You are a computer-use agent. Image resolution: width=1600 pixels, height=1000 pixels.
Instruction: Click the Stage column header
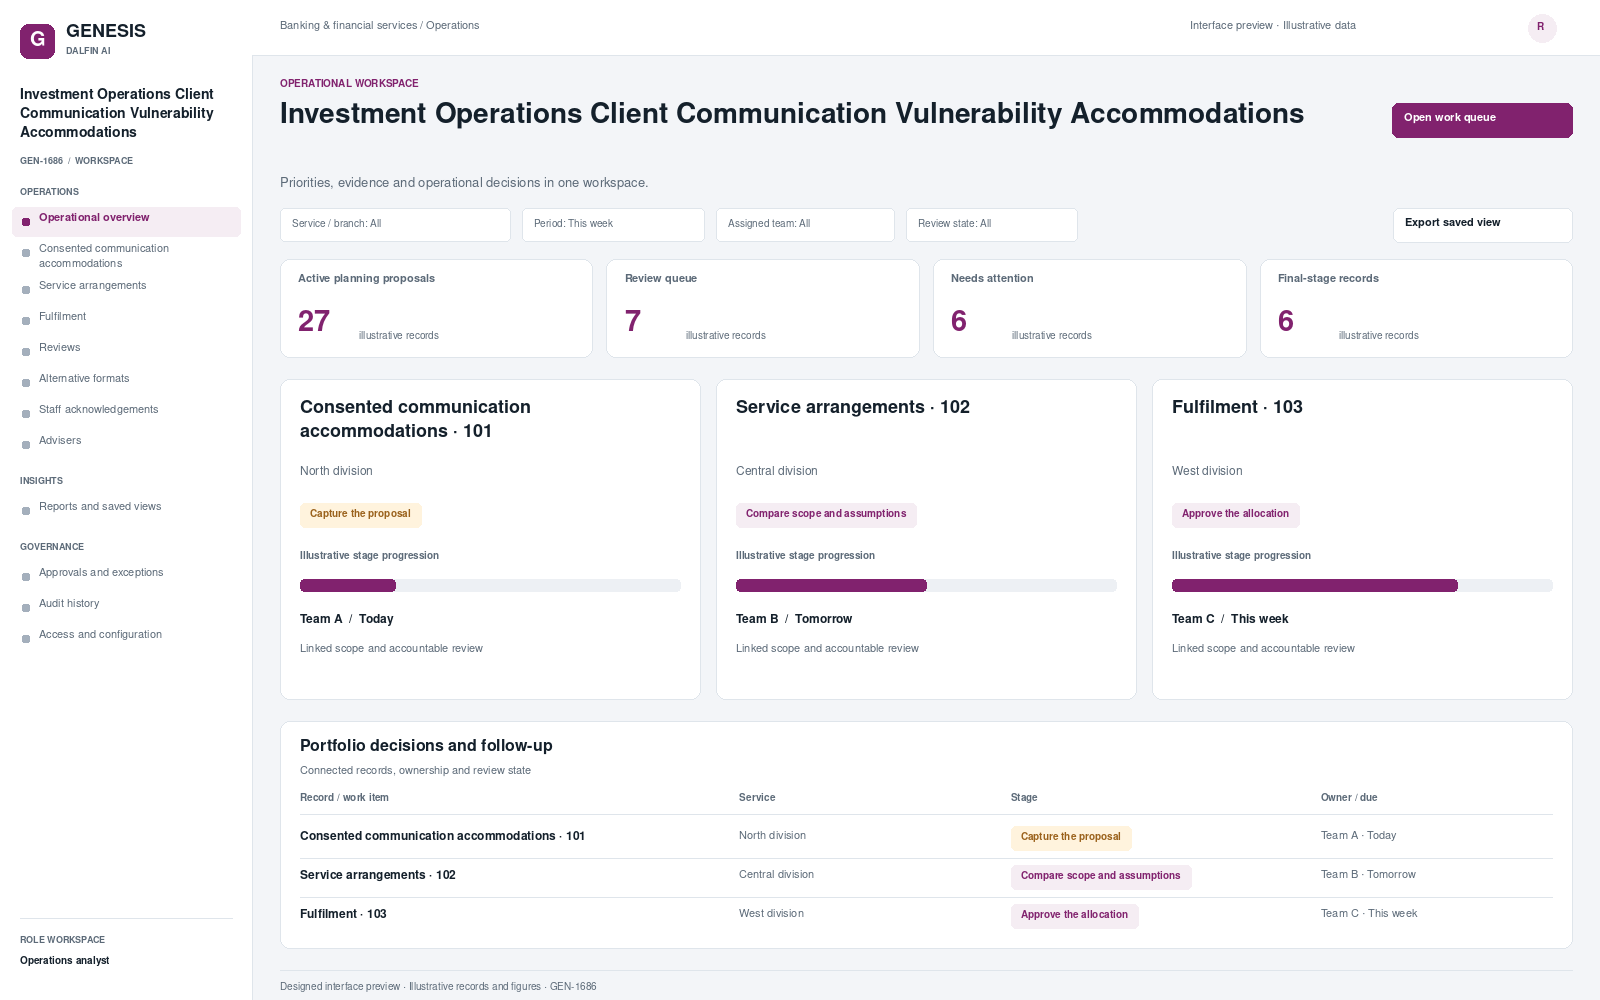pos(1024,798)
